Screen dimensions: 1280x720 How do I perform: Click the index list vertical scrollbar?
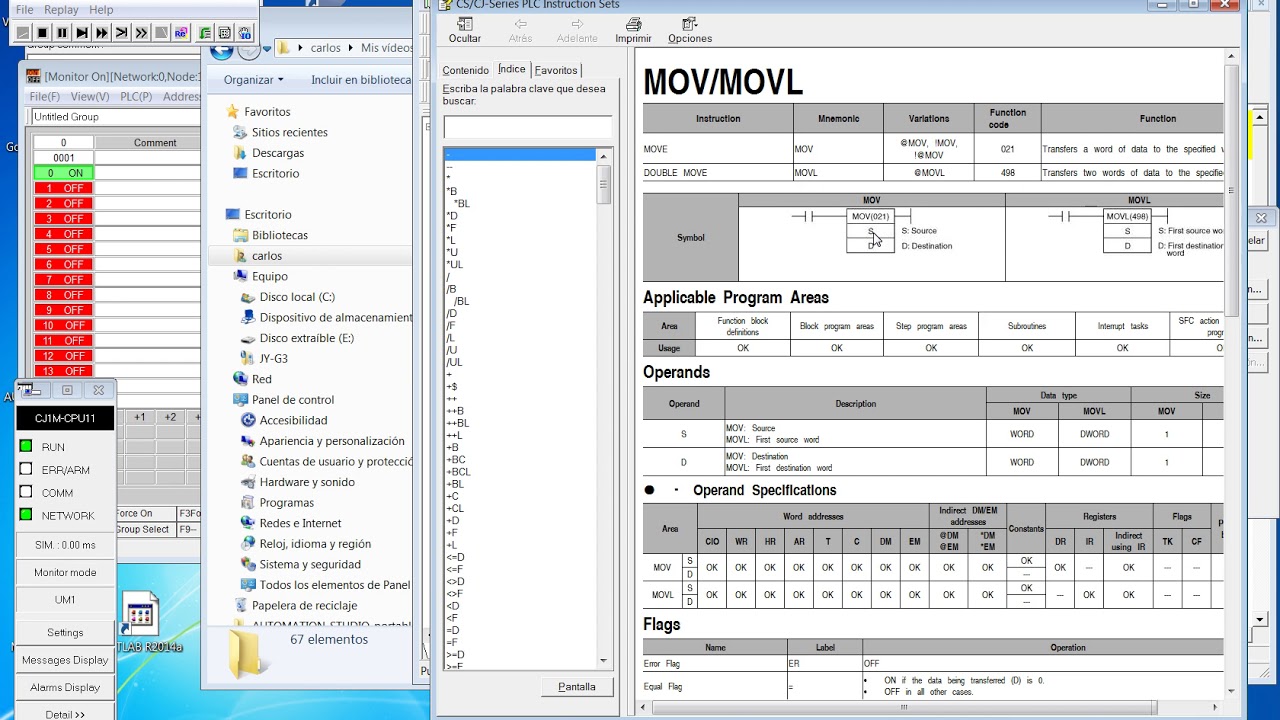tap(603, 408)
